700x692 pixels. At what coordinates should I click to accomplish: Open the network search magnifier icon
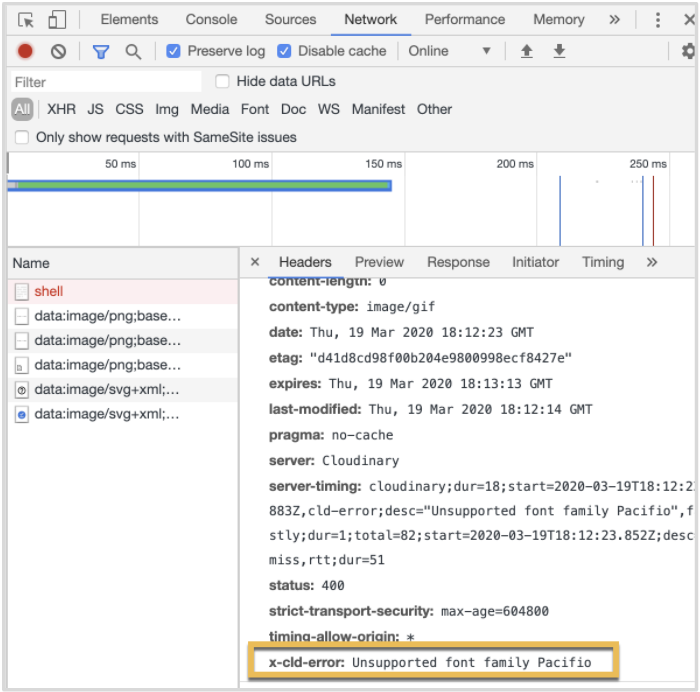pyautogui.click(x=133, y=52)
